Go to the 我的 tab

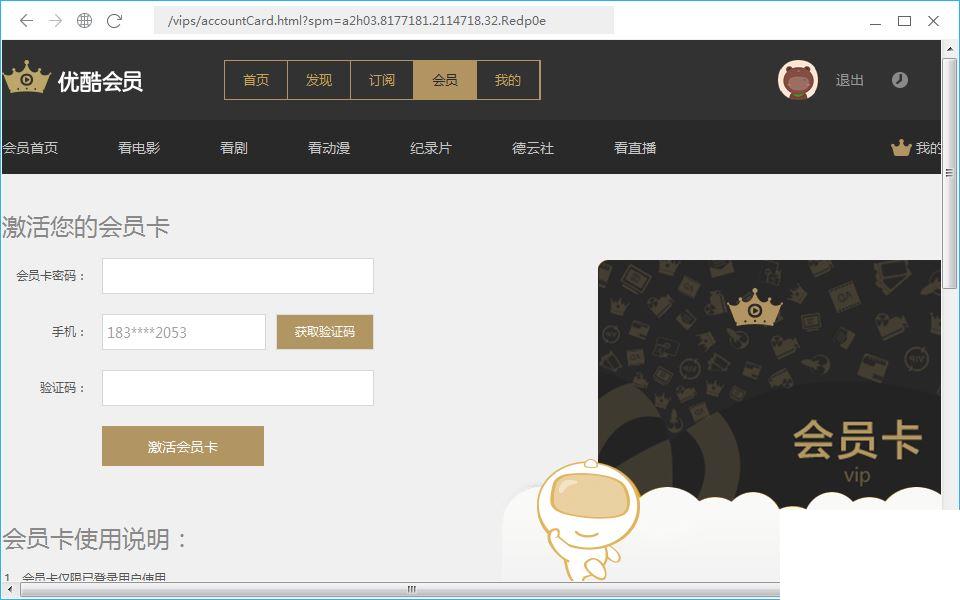[508, 80]
